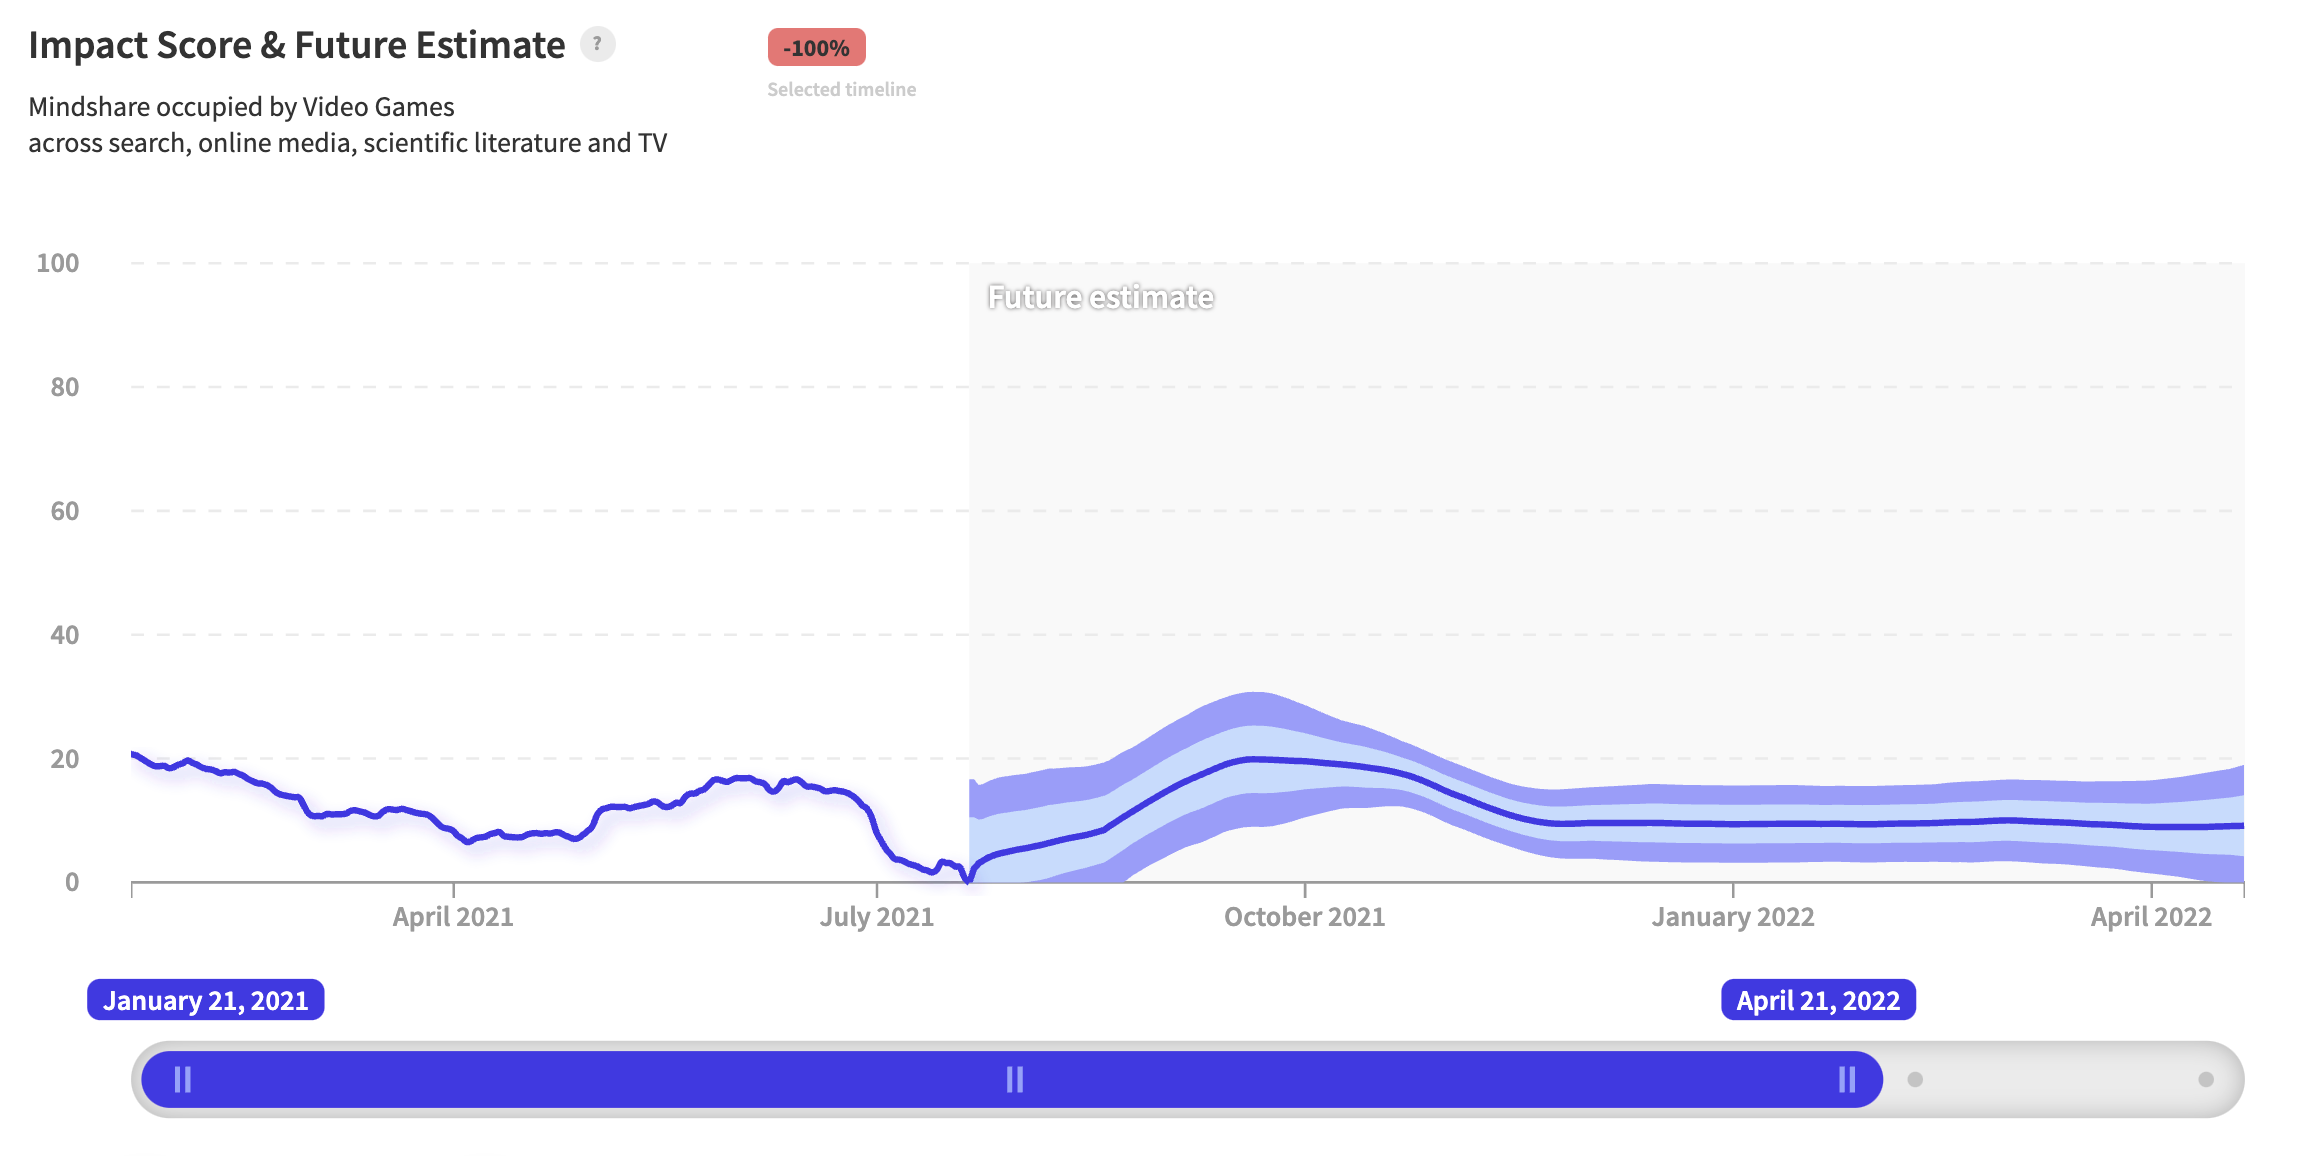Click the question mark help icon

point(597,44)
